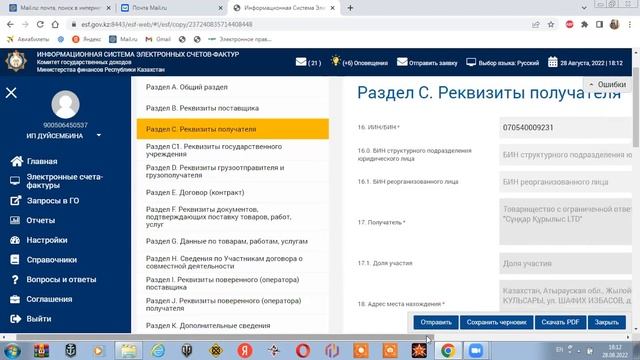Click the БИН структурного подразделения field
The width and height of the screenshot is (640, 360).
pyautogui.click(x=565, y=155)
